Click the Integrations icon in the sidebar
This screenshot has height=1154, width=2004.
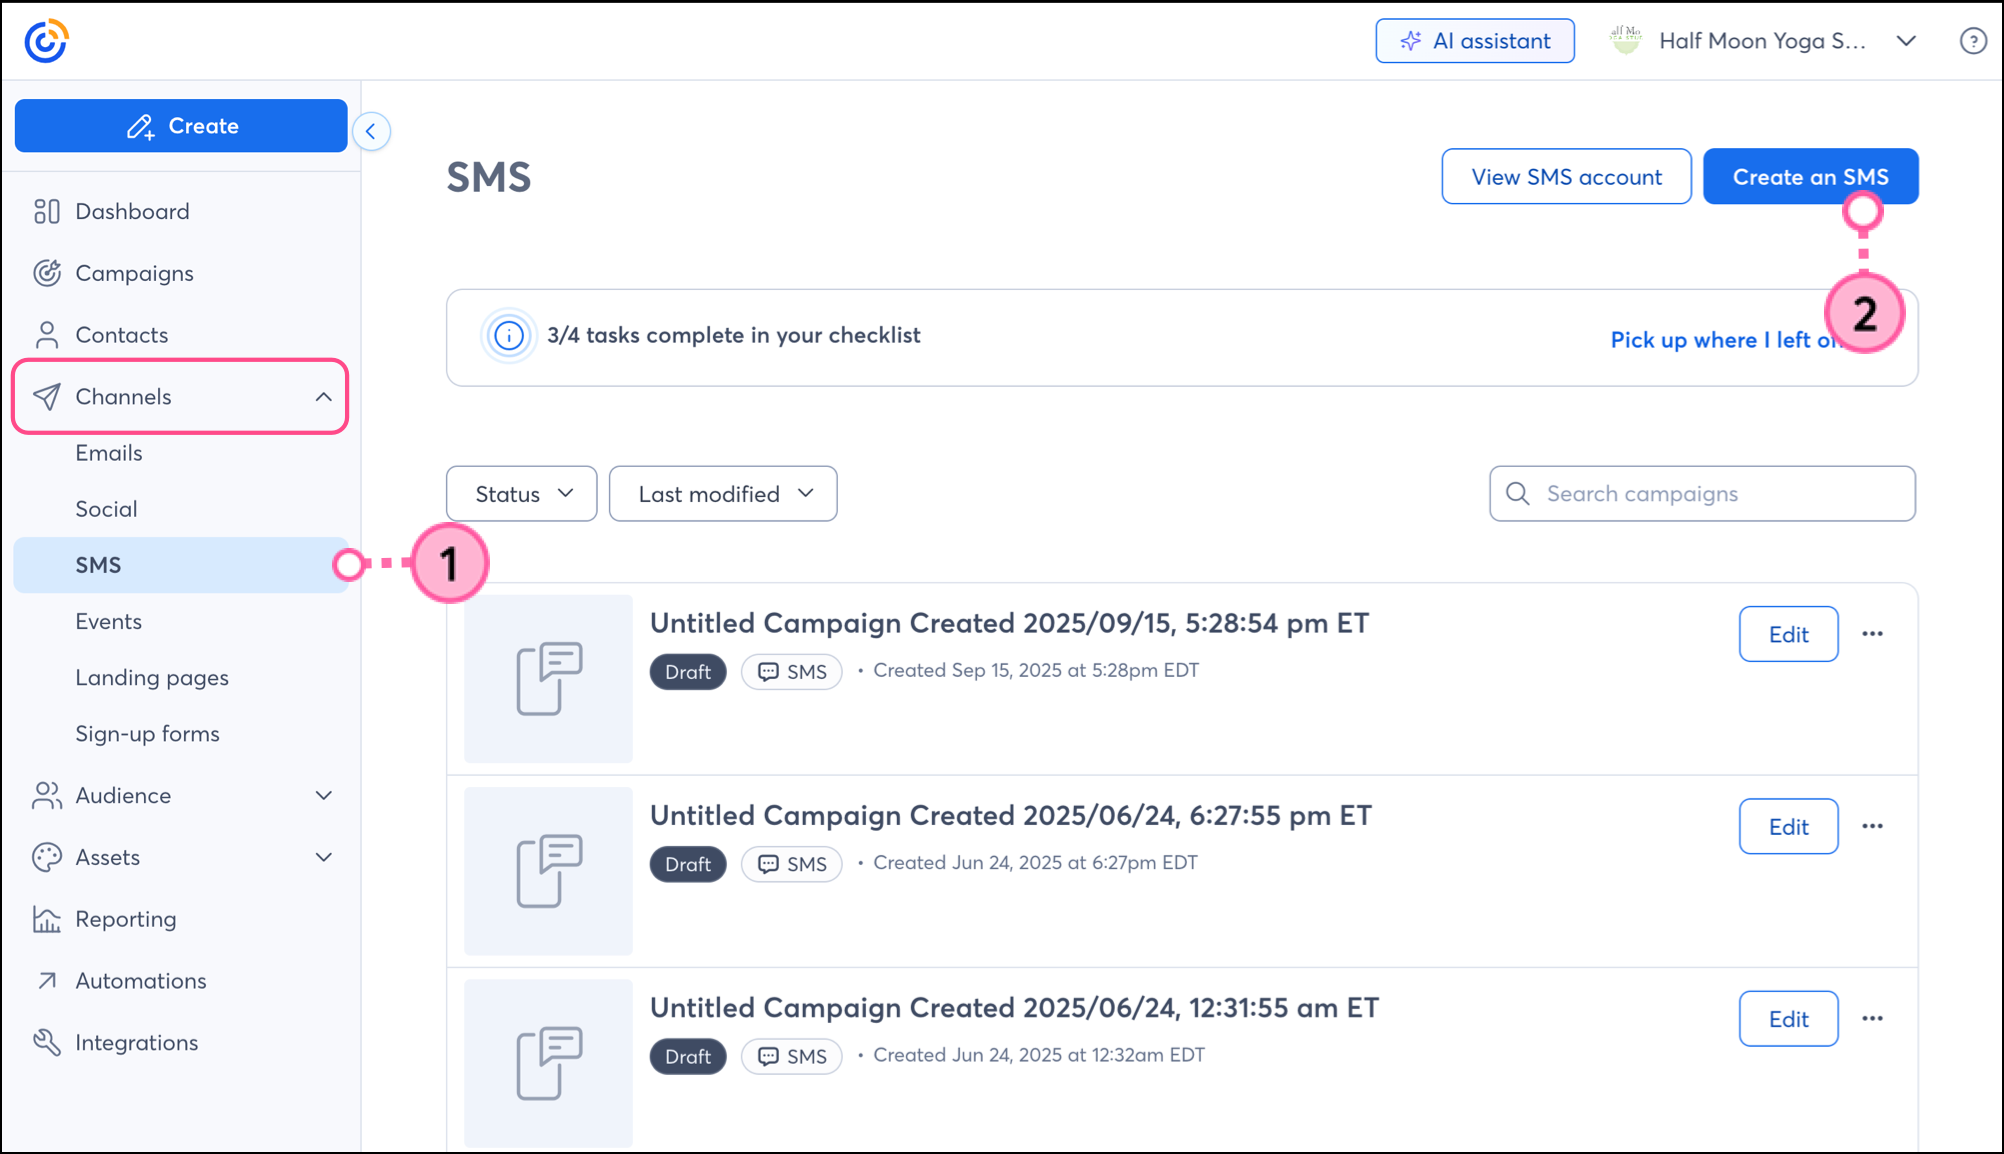47,1042
